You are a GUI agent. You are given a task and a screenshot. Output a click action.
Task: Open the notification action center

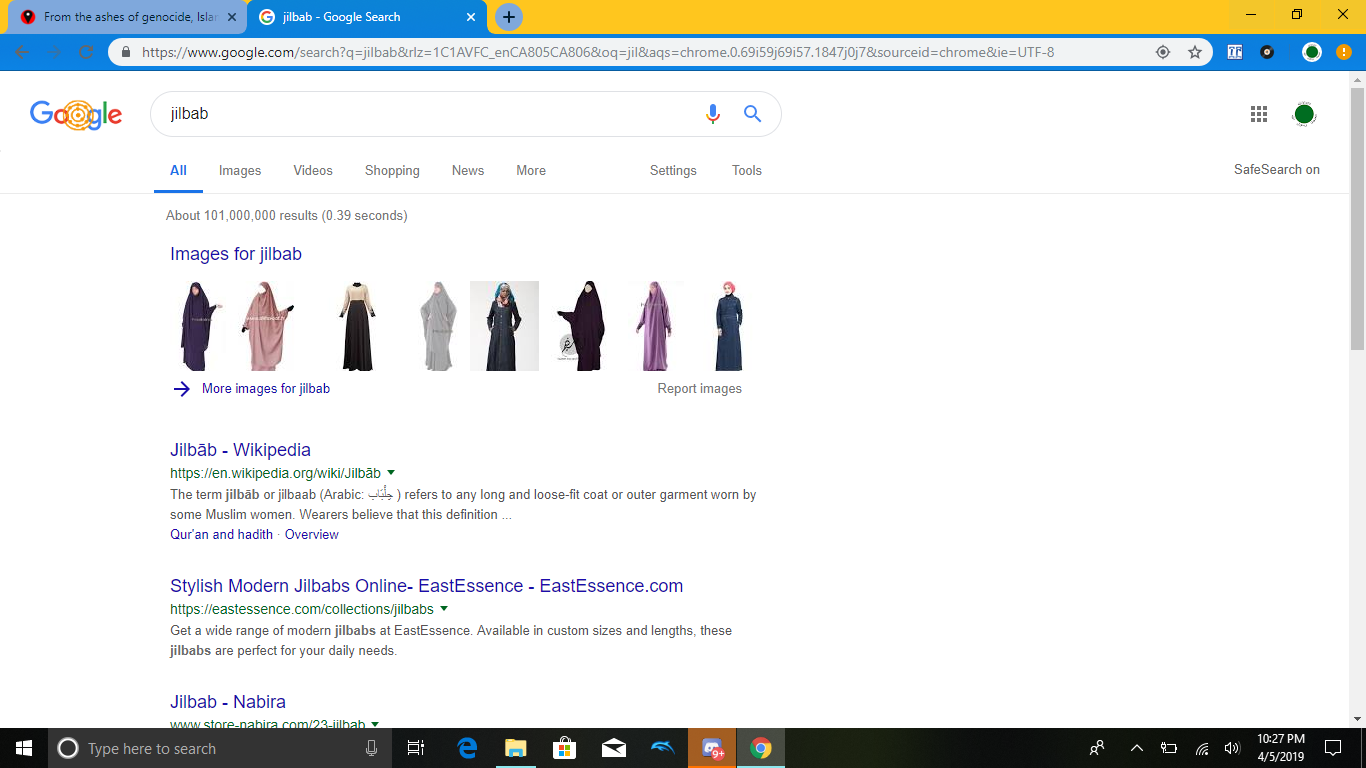click(x=1333, y=748)
